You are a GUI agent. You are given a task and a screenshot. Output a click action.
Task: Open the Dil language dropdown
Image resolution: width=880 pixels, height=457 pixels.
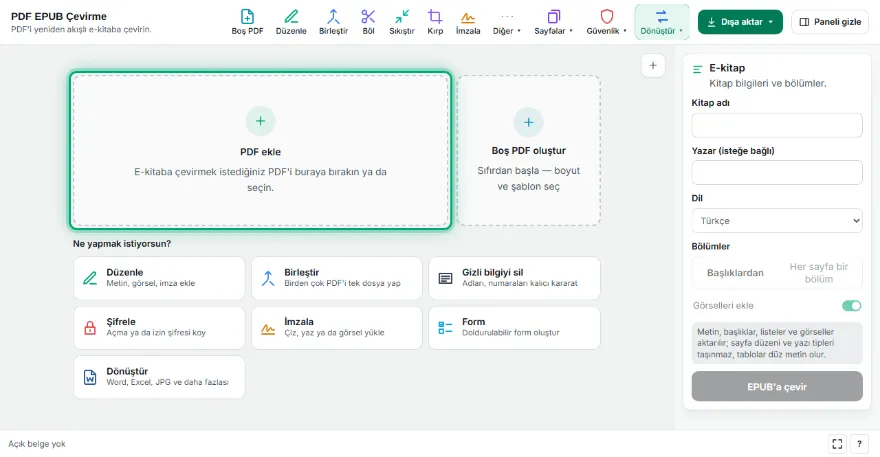[x=777, y=221]
